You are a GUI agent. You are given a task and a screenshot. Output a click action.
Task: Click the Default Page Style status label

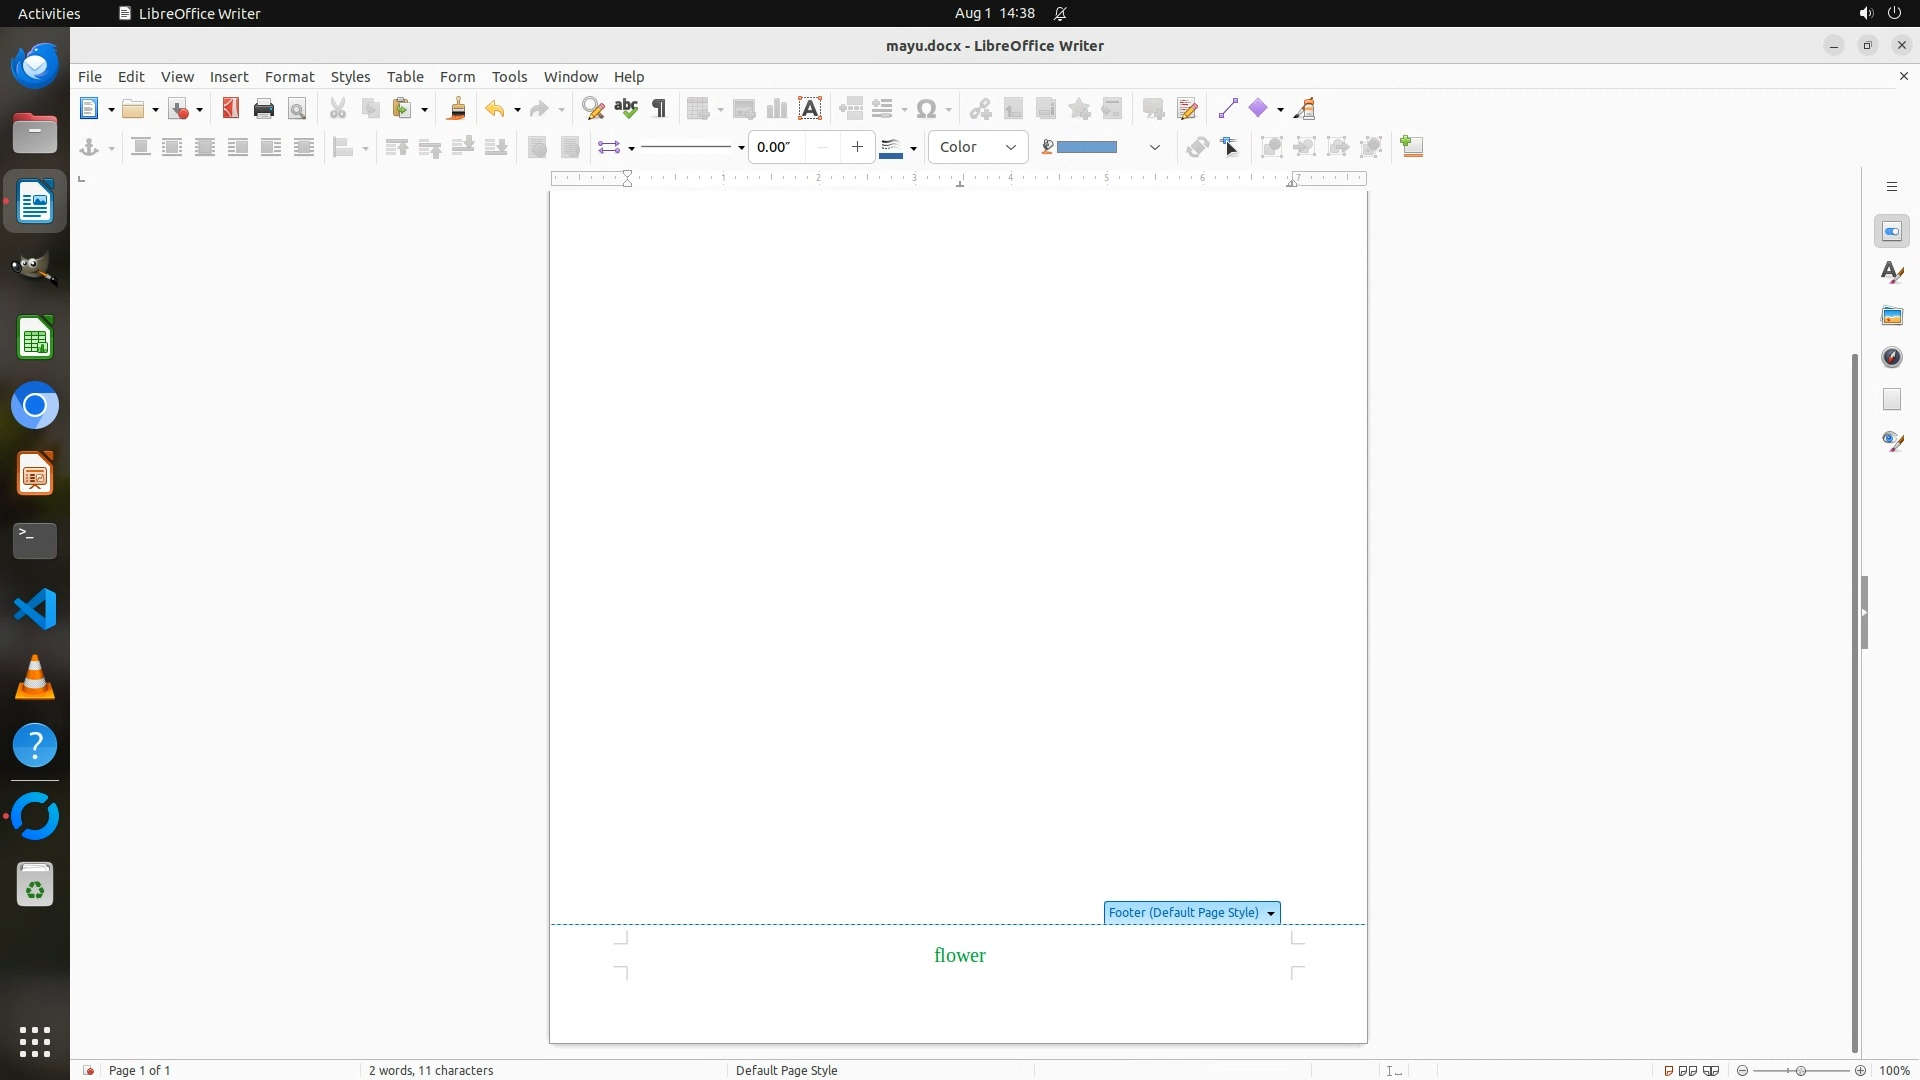pos(786,1070)
